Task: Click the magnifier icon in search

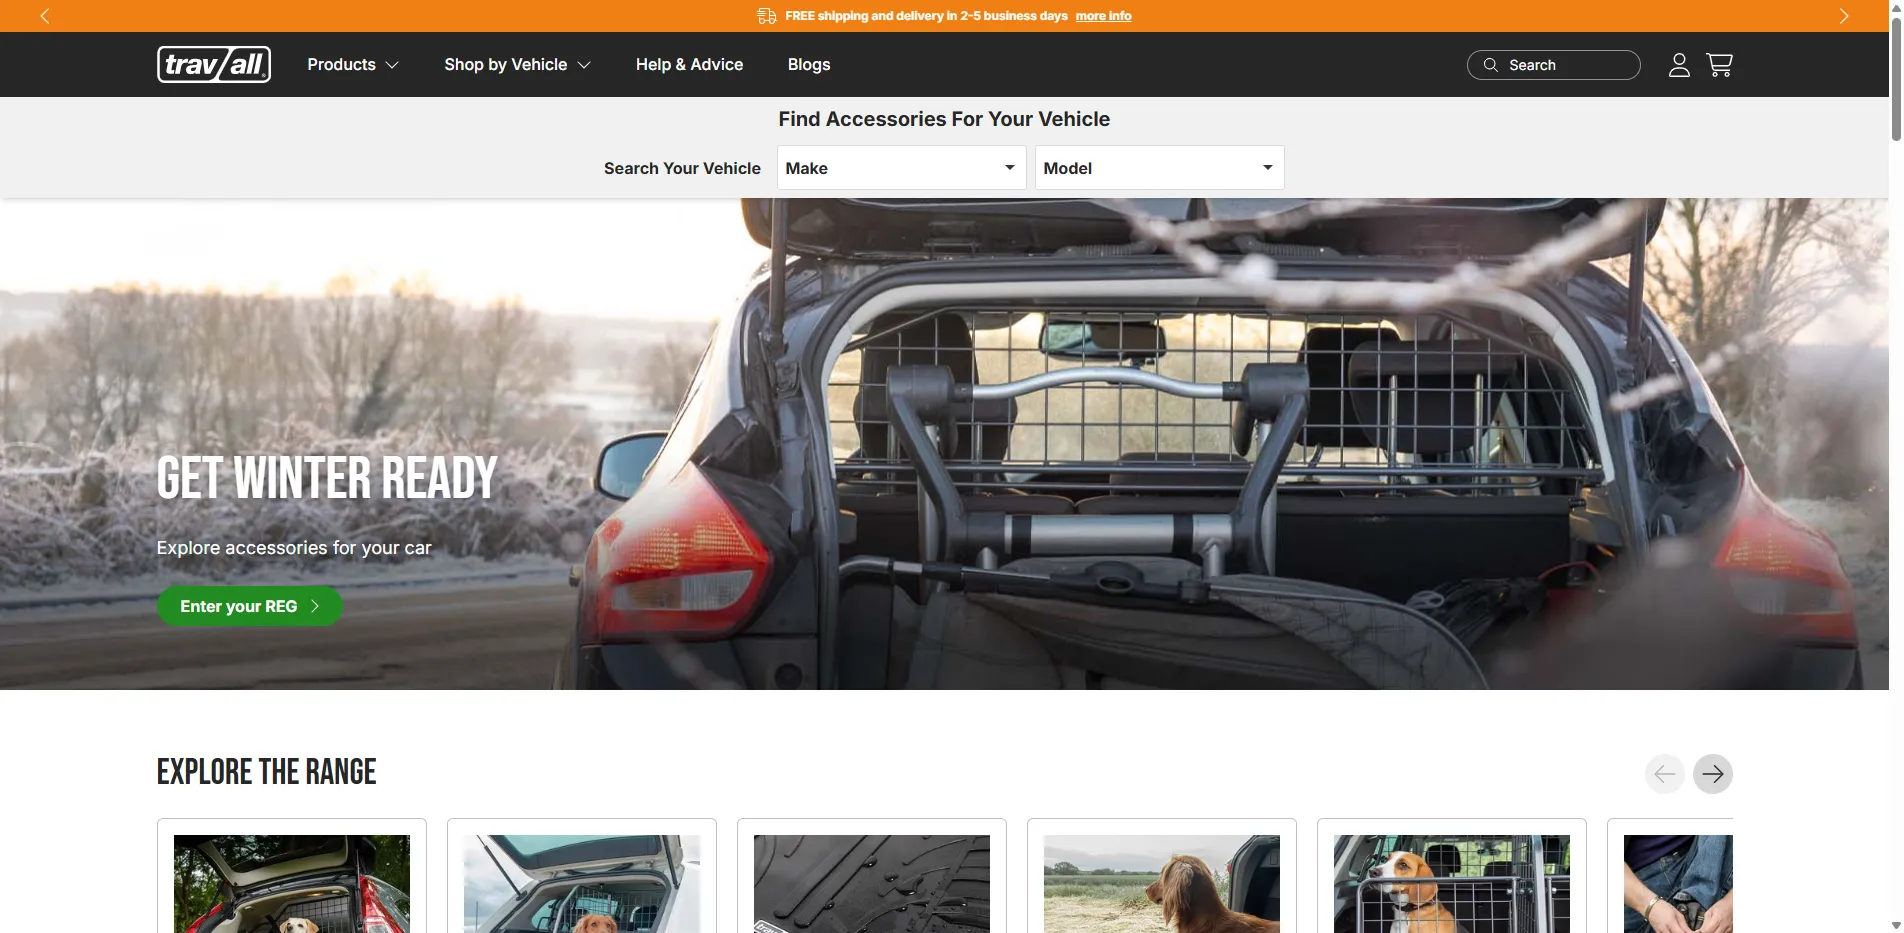Action: point(1490,65)
